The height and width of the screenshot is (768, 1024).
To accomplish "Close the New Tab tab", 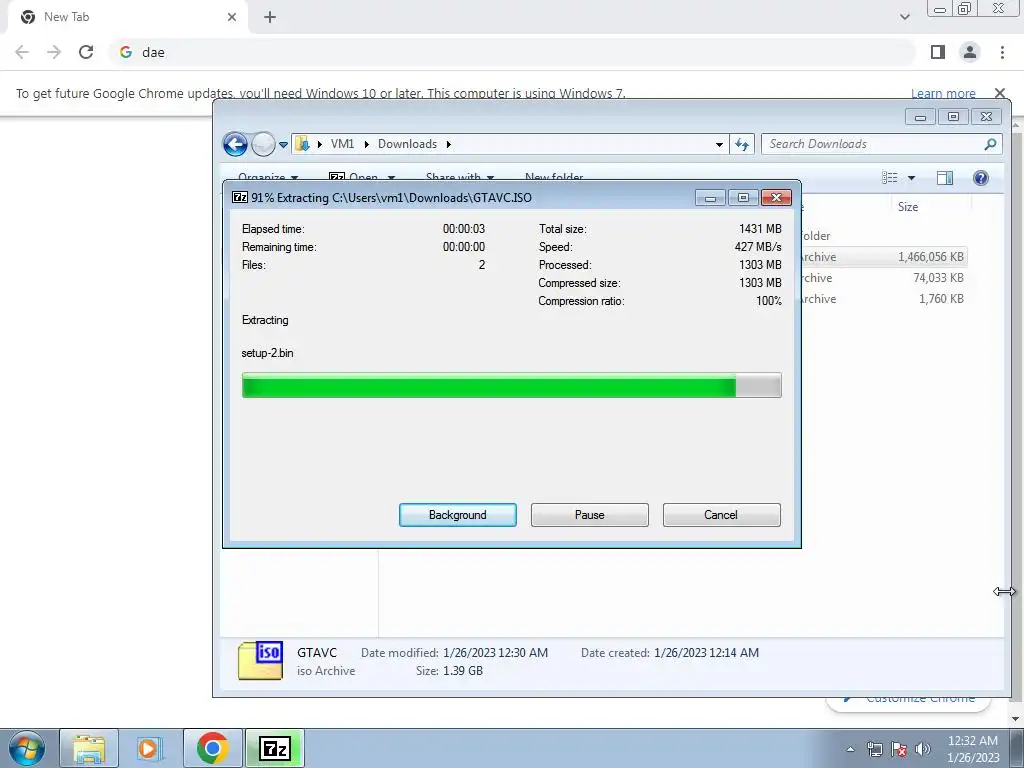I will (232, 17).
